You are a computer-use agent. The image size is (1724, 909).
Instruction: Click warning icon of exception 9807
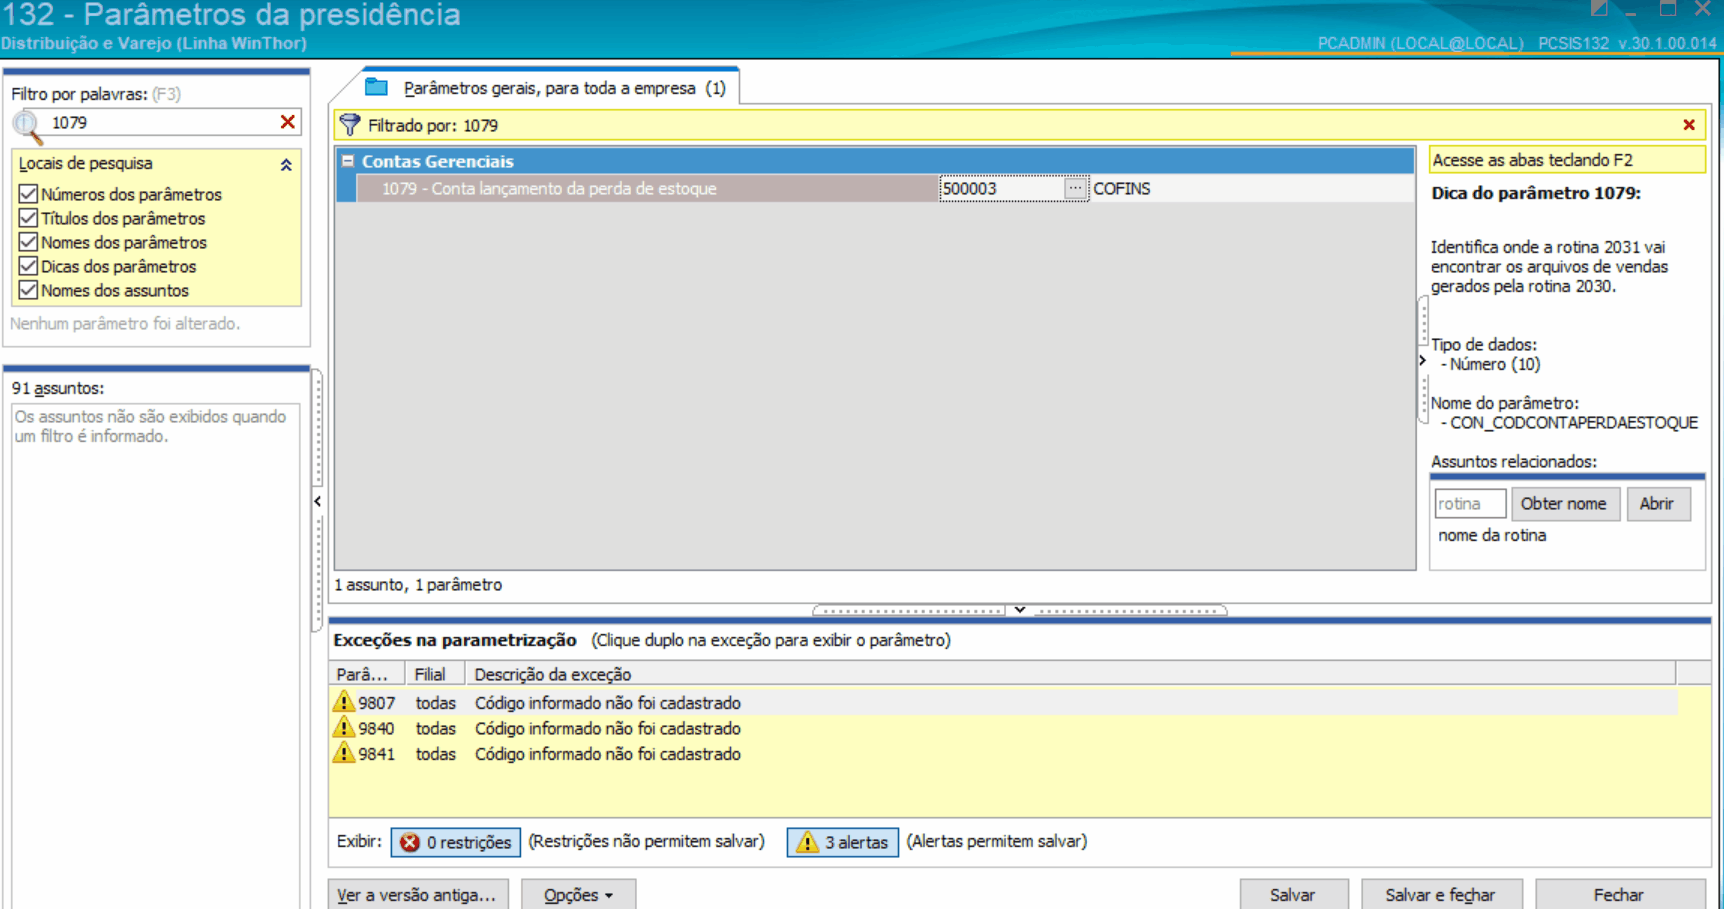click(x=344, y=702)
